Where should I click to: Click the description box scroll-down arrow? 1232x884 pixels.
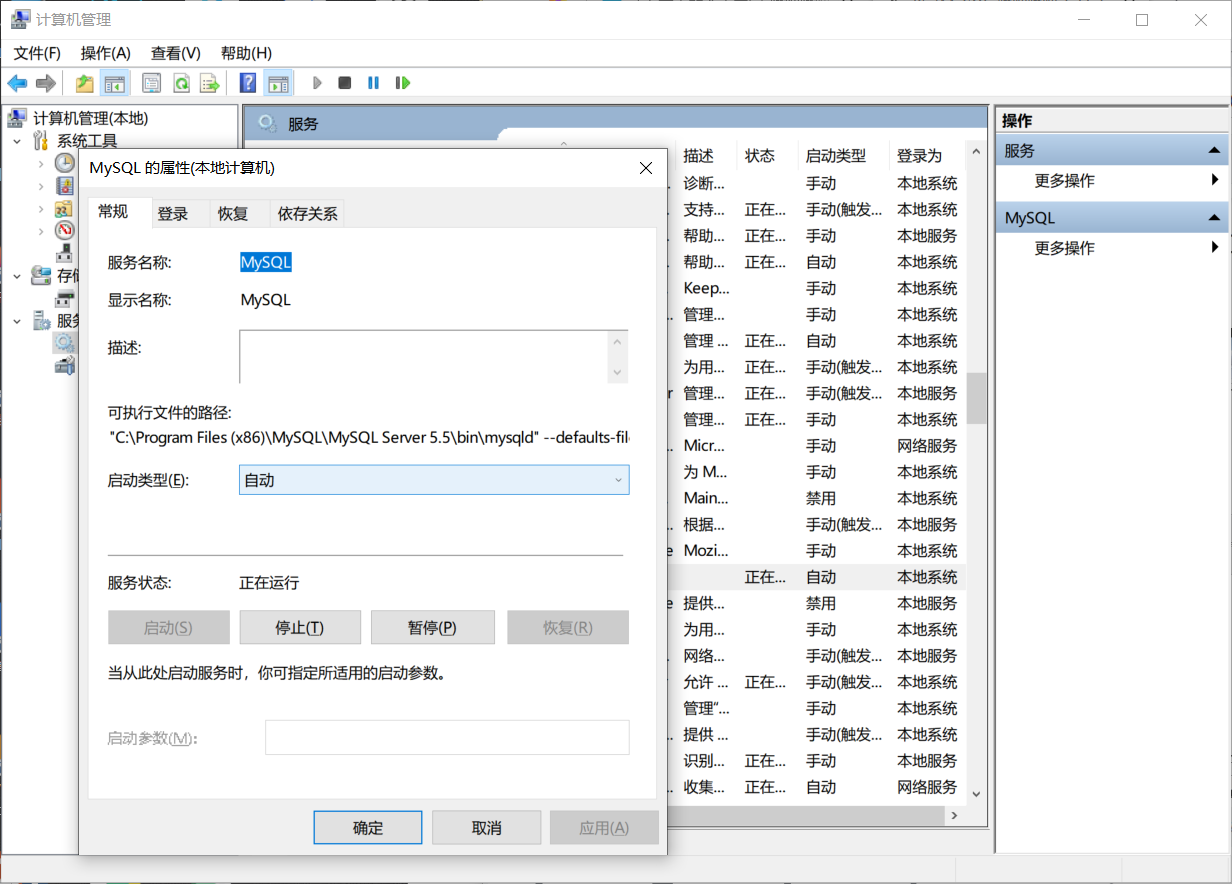(x=618, y=372)
